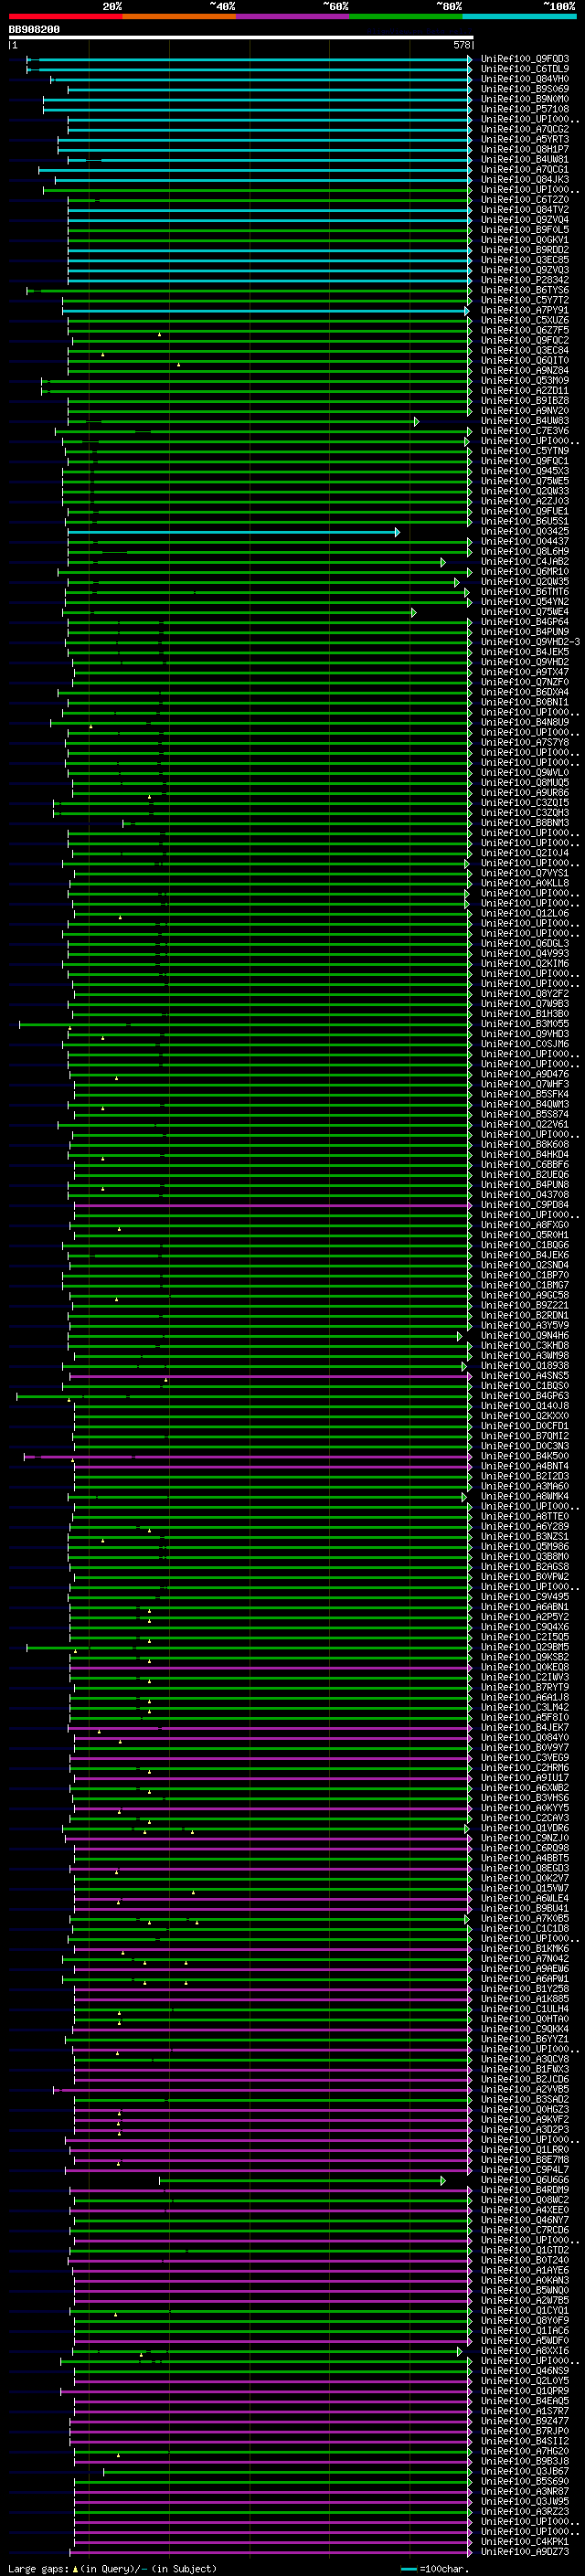Select the UniRef100_A7HG20 label
585x2576 pixels.
(x=525, y=2451)
